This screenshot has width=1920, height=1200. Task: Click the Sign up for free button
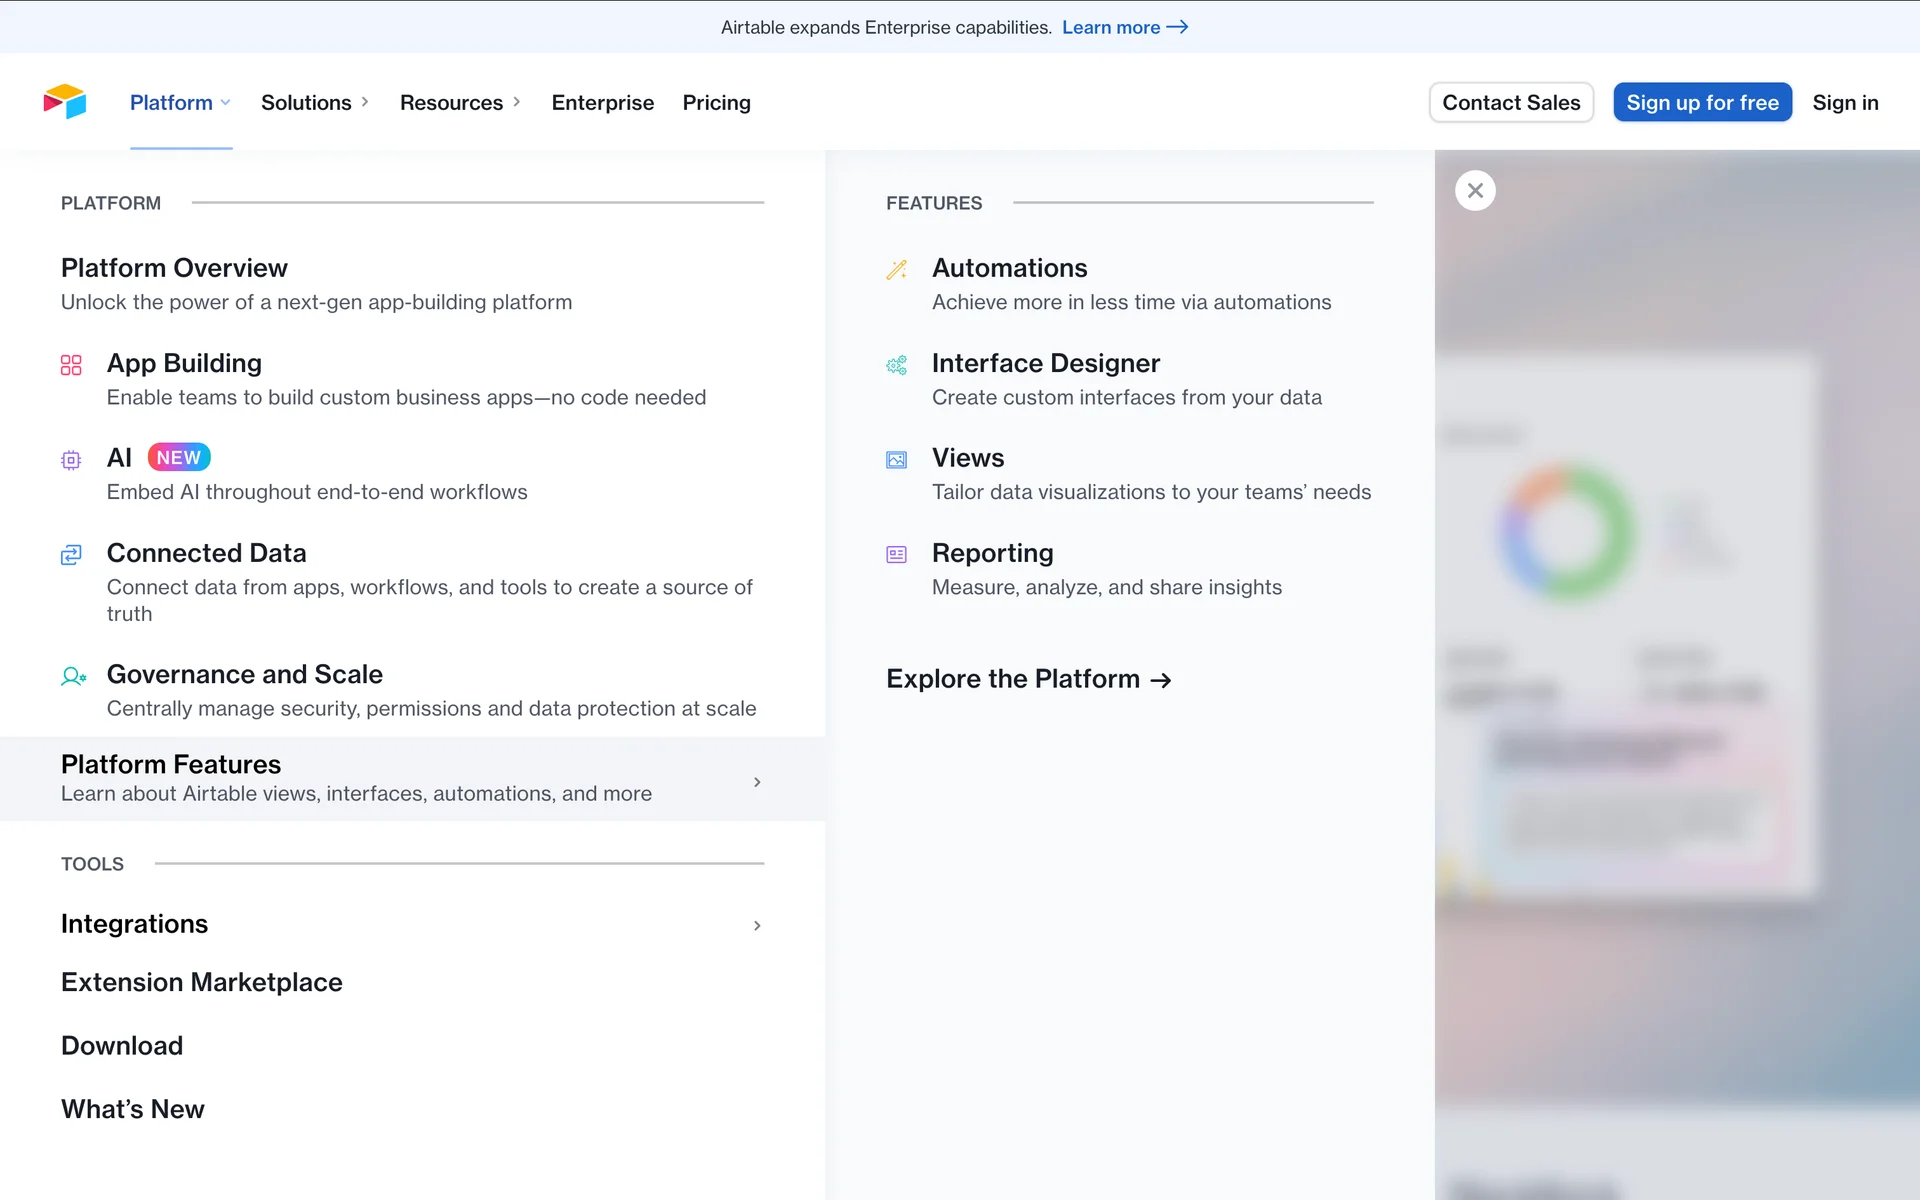point(1702,102)
